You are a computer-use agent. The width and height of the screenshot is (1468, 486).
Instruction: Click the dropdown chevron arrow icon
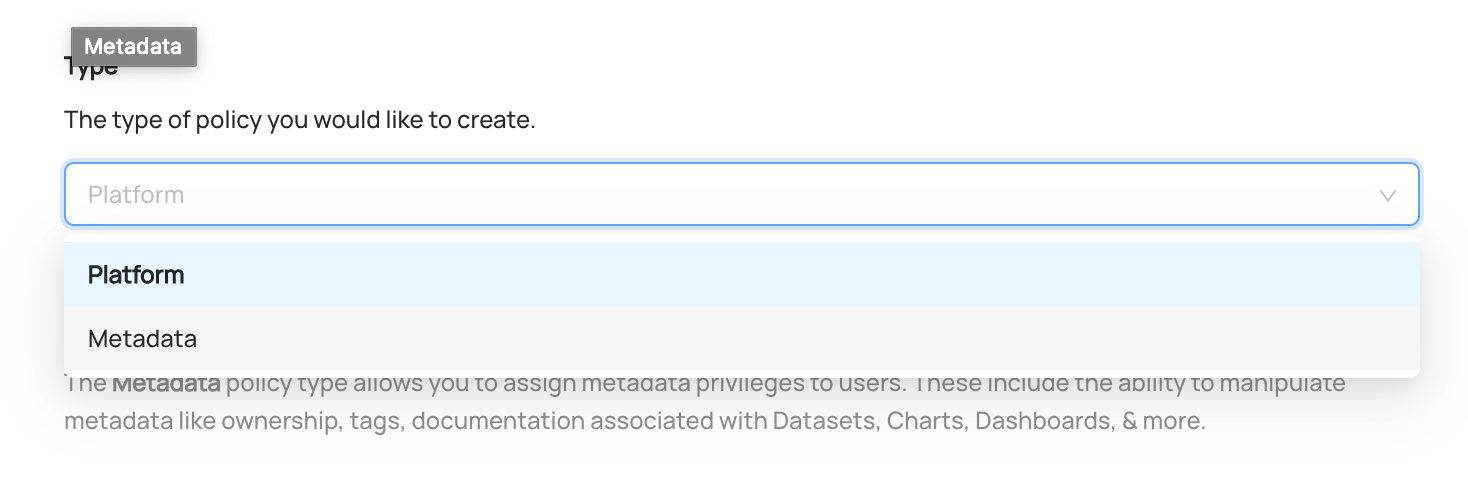coord(1387,196)
